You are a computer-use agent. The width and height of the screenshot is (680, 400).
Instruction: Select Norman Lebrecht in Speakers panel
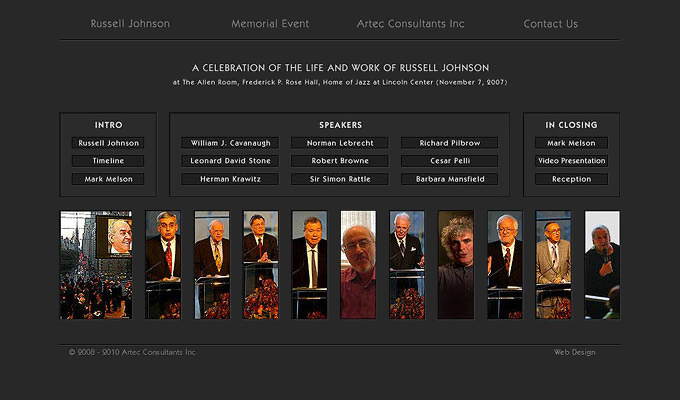point(340,143)
